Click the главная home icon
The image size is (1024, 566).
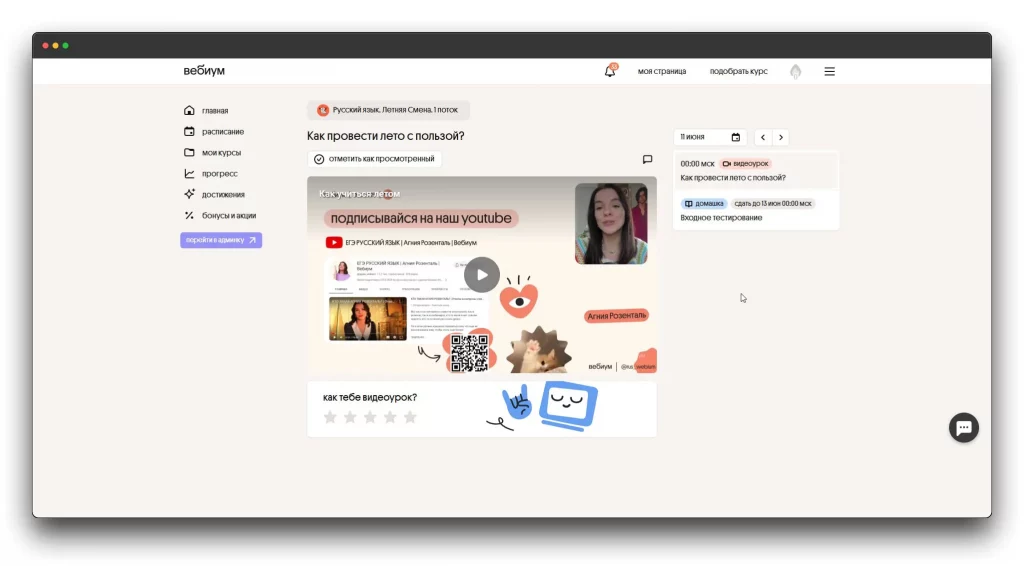(189, 110)
